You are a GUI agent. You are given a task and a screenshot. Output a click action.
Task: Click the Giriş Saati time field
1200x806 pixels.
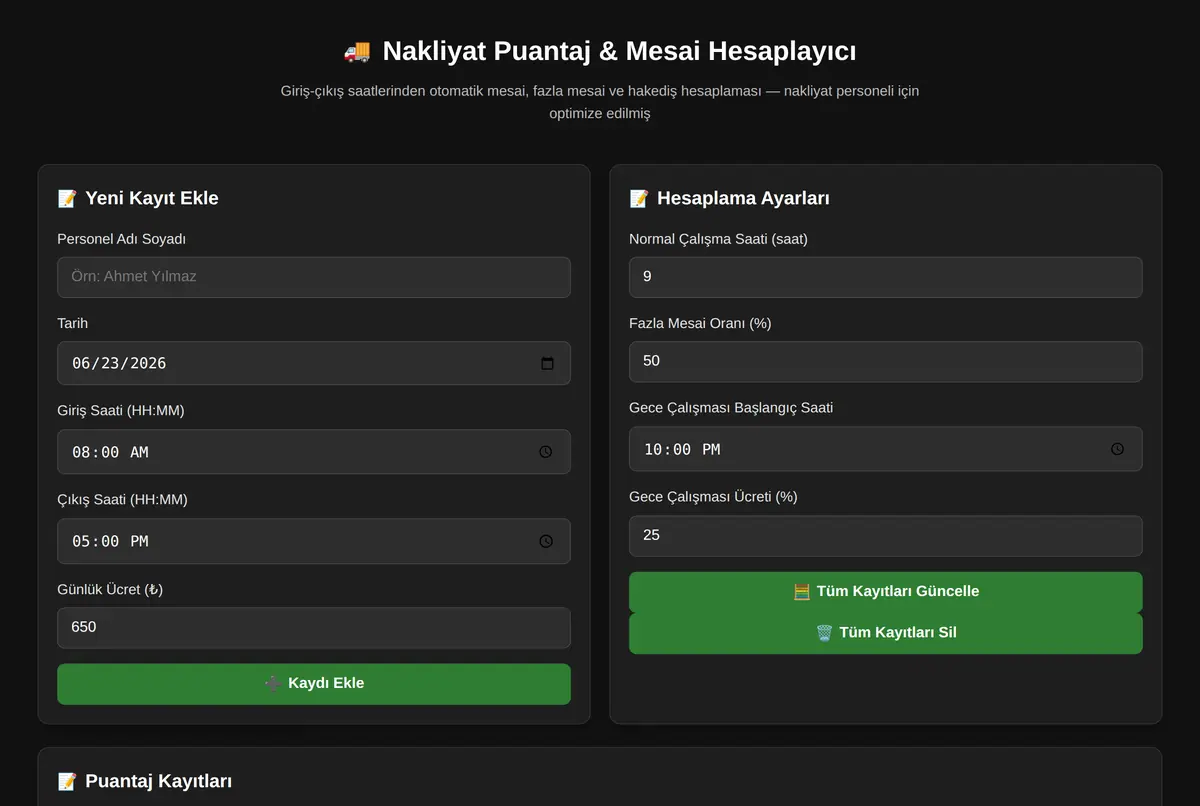(314, 452)
